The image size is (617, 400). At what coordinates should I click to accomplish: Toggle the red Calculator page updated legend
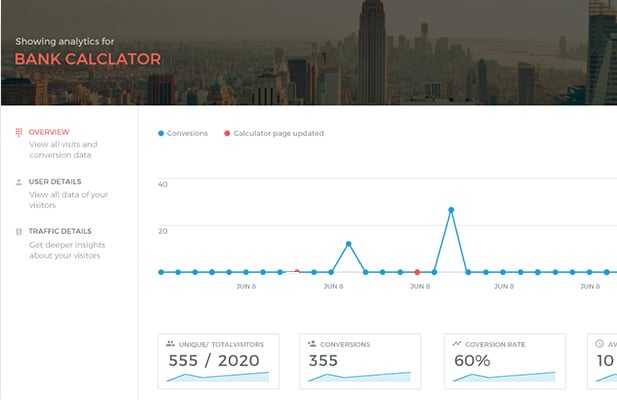227,133
